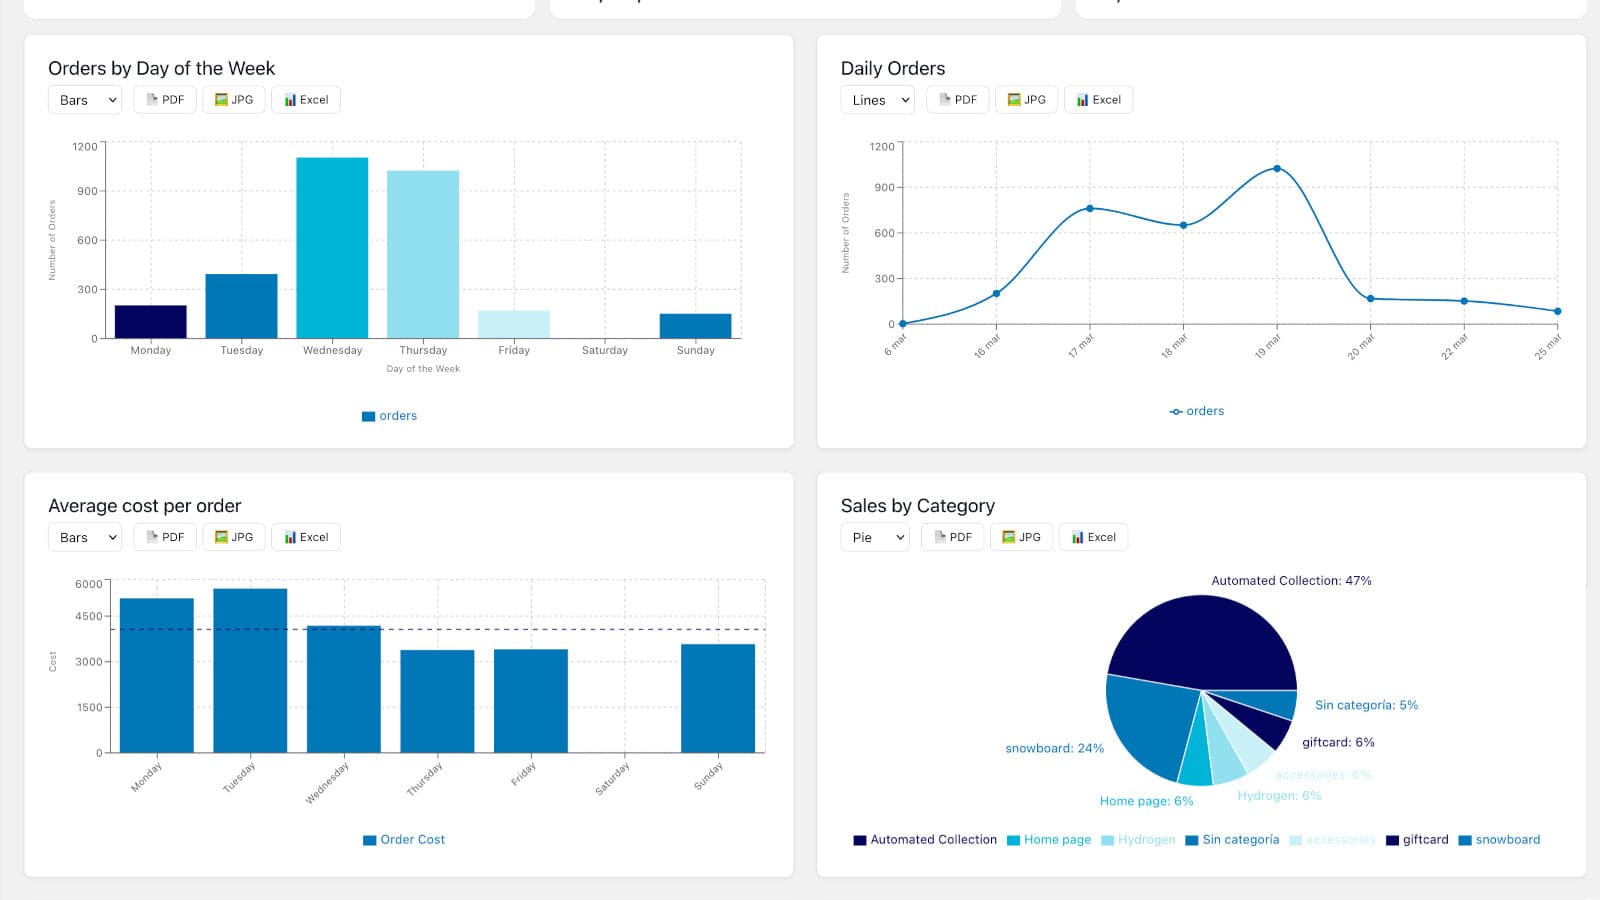The width and height of the screenshot is (1600, 900).
Task: Select Tuesday bar in Average cost chart
Action: point(250,670)
